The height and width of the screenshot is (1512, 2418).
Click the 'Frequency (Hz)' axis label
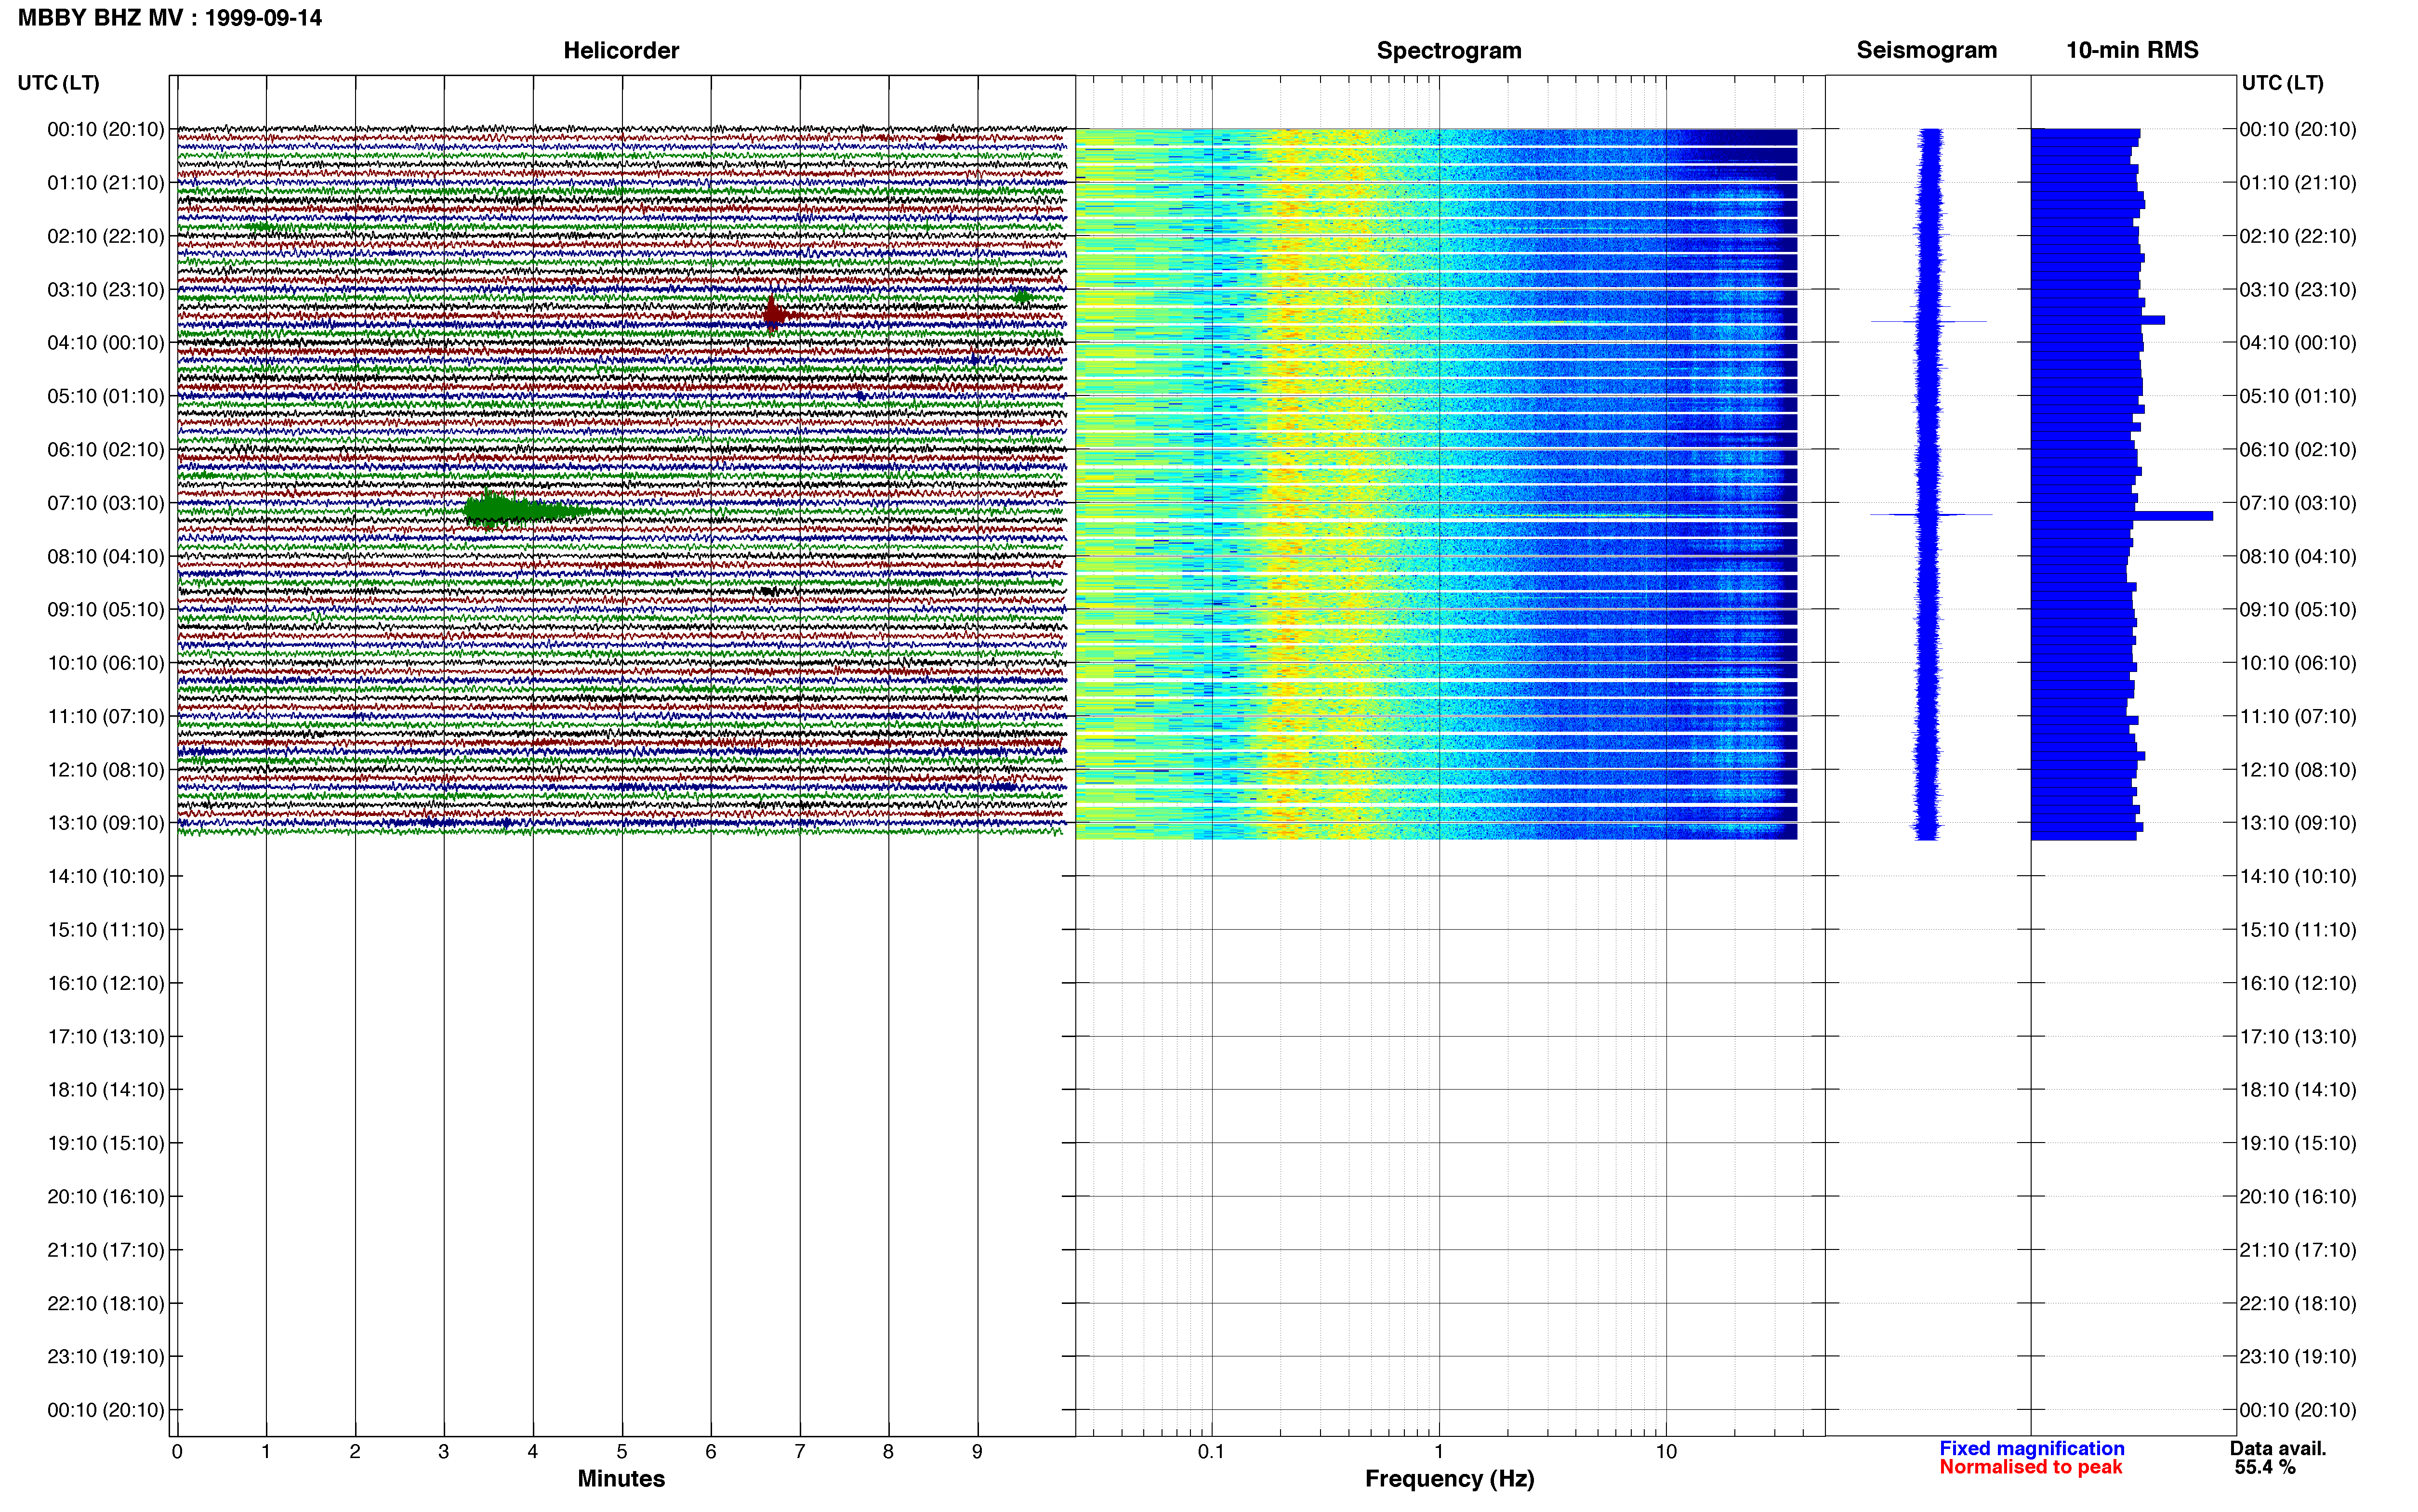(1449, 1479)
